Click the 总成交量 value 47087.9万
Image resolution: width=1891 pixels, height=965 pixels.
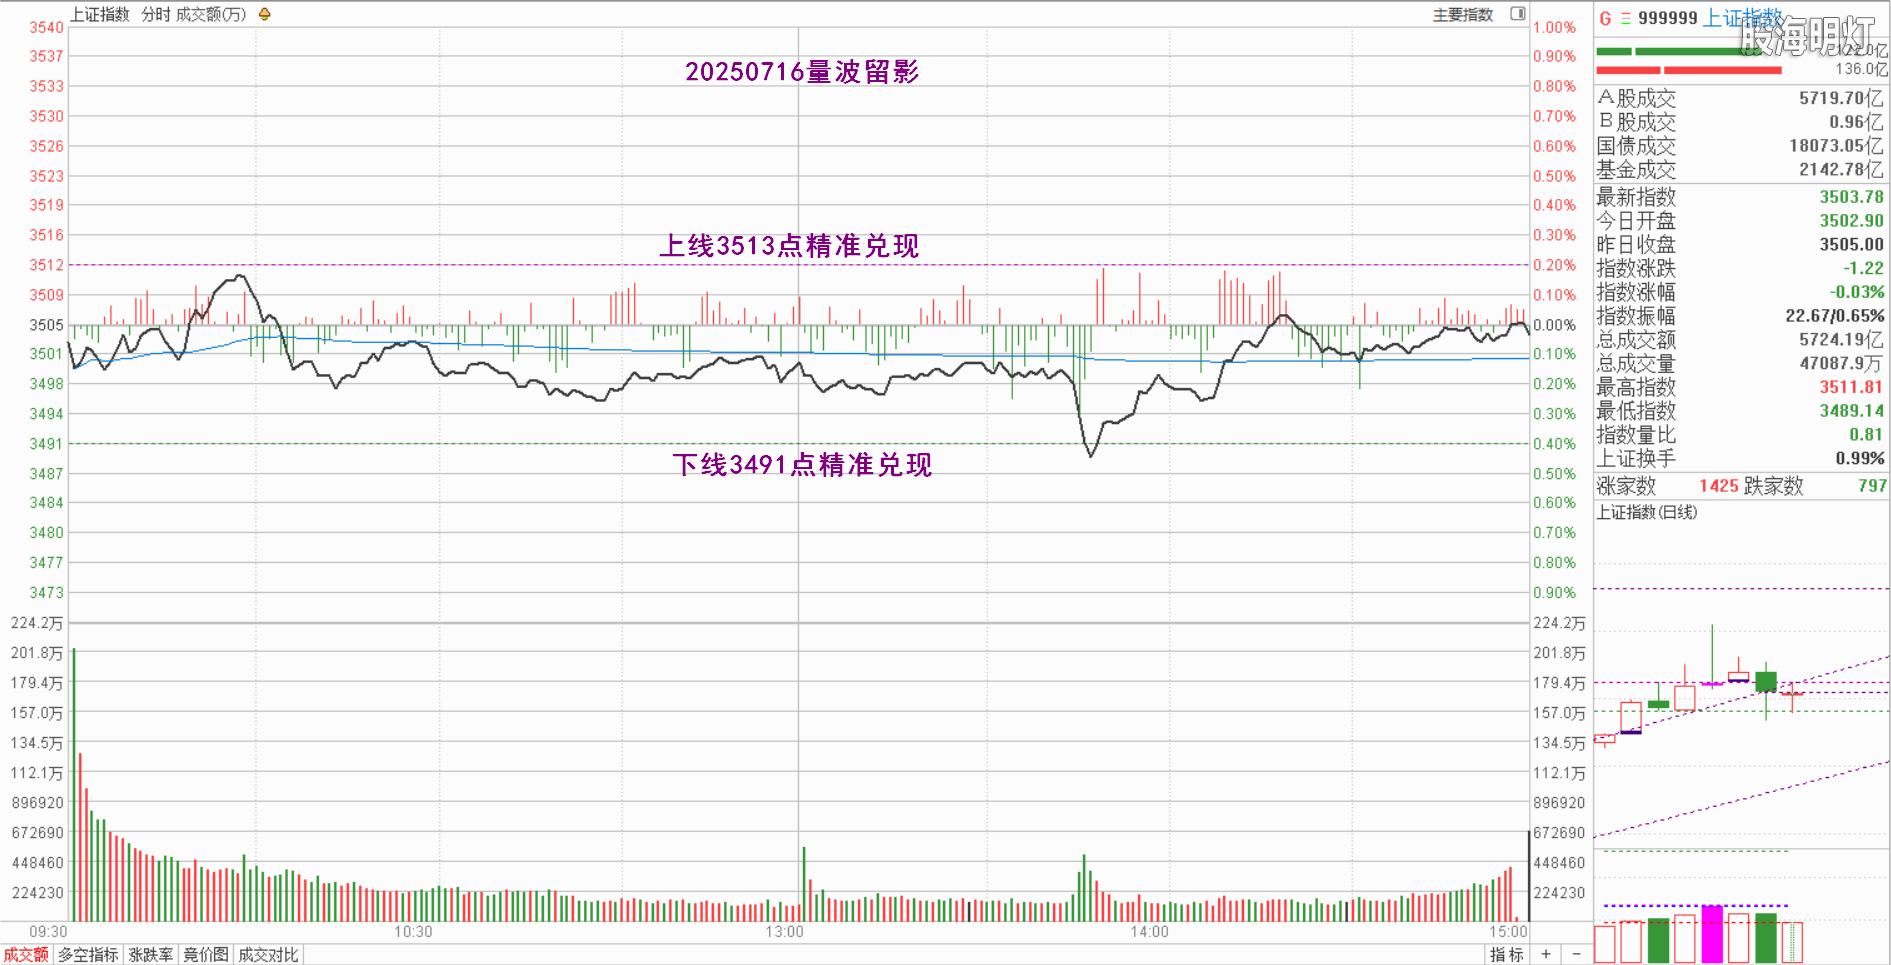pyautogui.click(x=1841, y=364)
